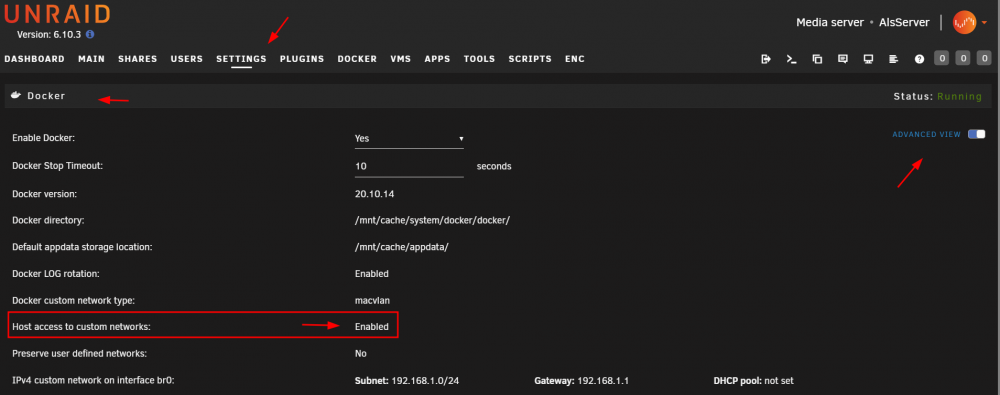Expand the orange account dropdown arrow

(x=984, y=23)
